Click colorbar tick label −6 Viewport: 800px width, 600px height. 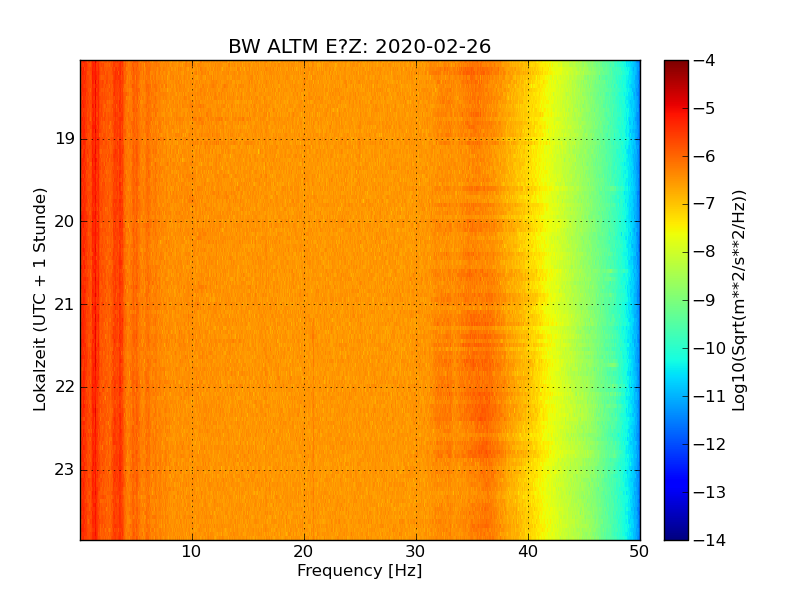(x=705, y=157)
